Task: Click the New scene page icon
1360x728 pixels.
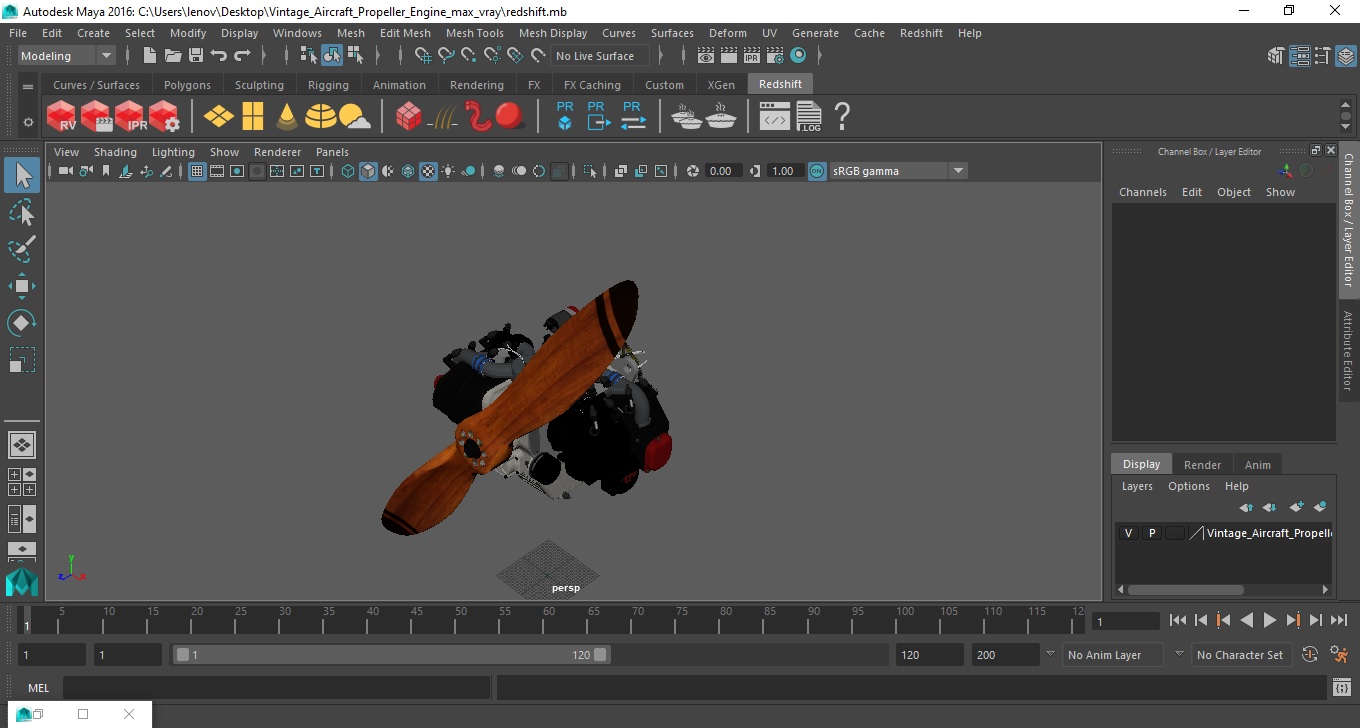Action: tap(150, 56)
